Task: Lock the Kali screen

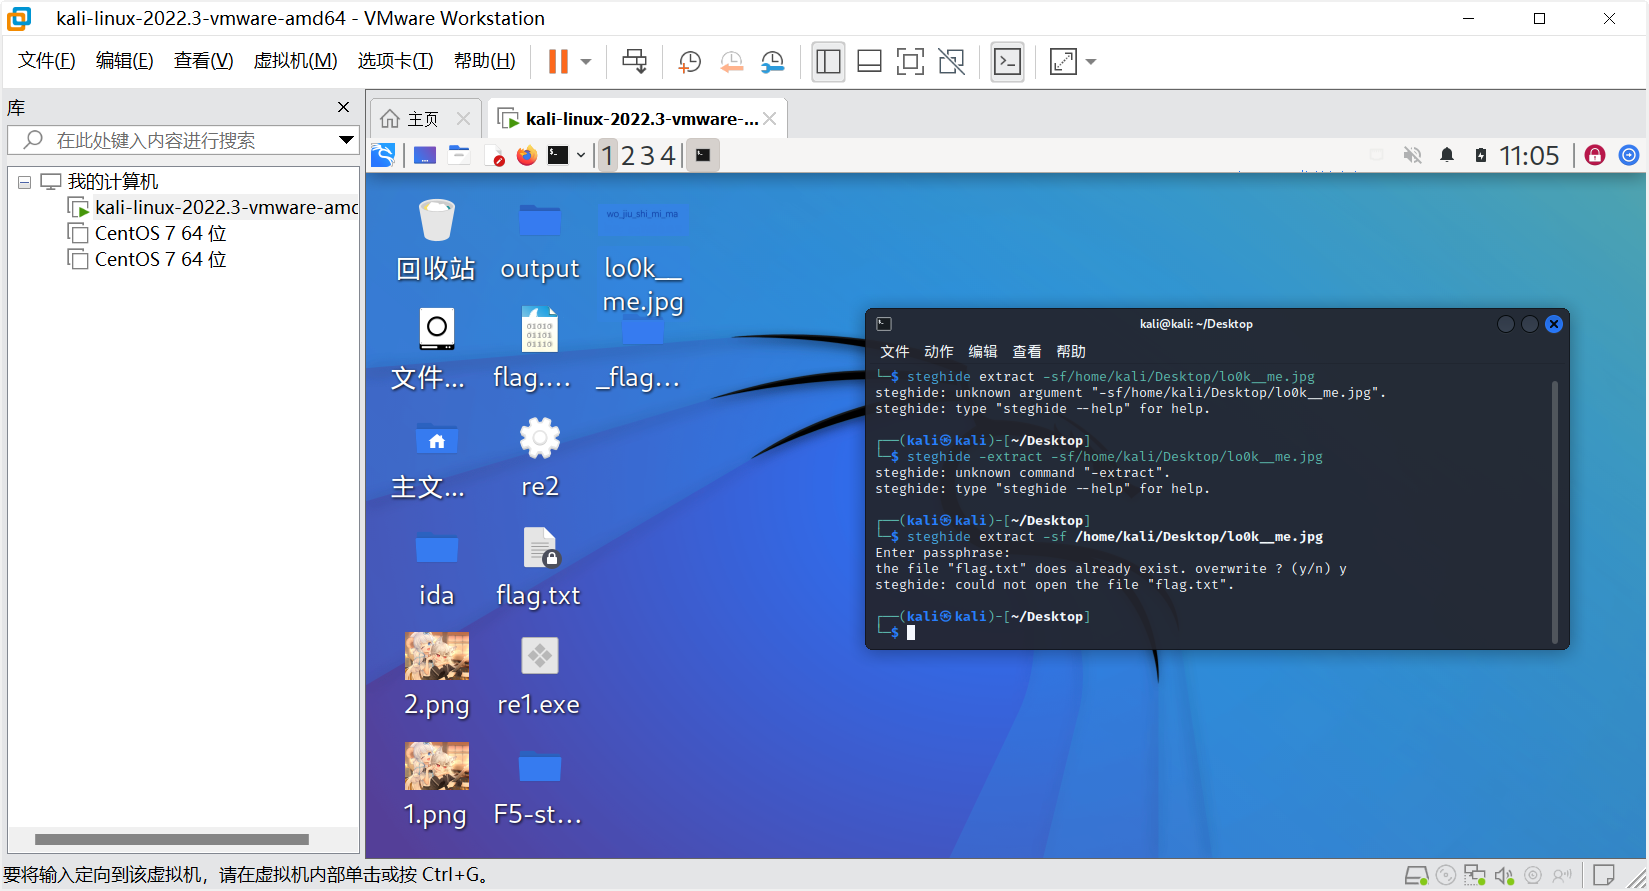Action: click(1595, 155)
